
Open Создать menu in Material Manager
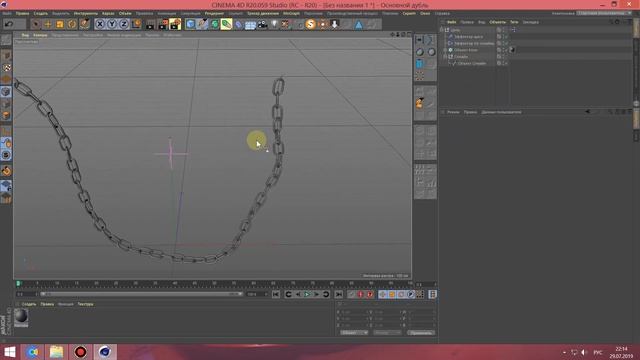click(x=29, y=304)
